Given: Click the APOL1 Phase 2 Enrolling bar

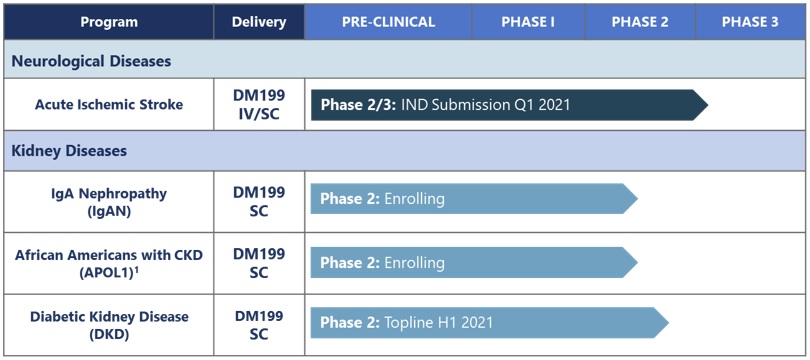Looking at the screenshot, I should (x=474, y=262).
